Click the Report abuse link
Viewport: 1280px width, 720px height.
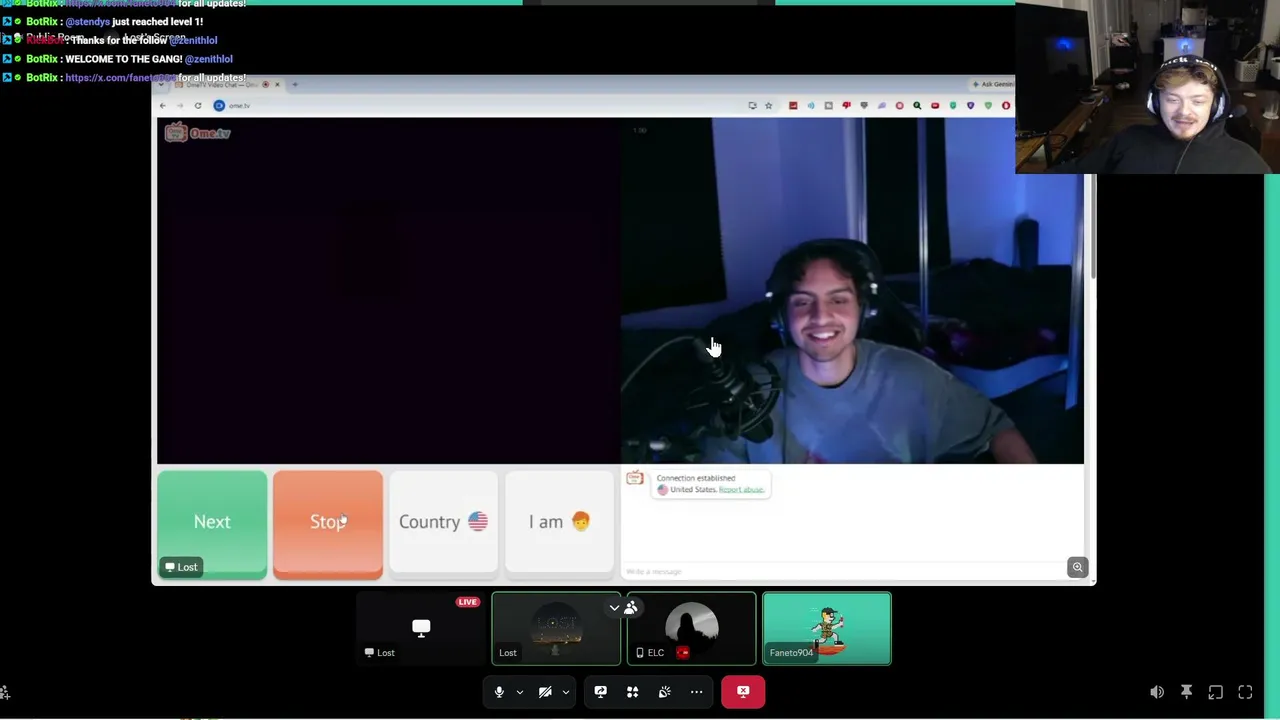tap(741, 490)
